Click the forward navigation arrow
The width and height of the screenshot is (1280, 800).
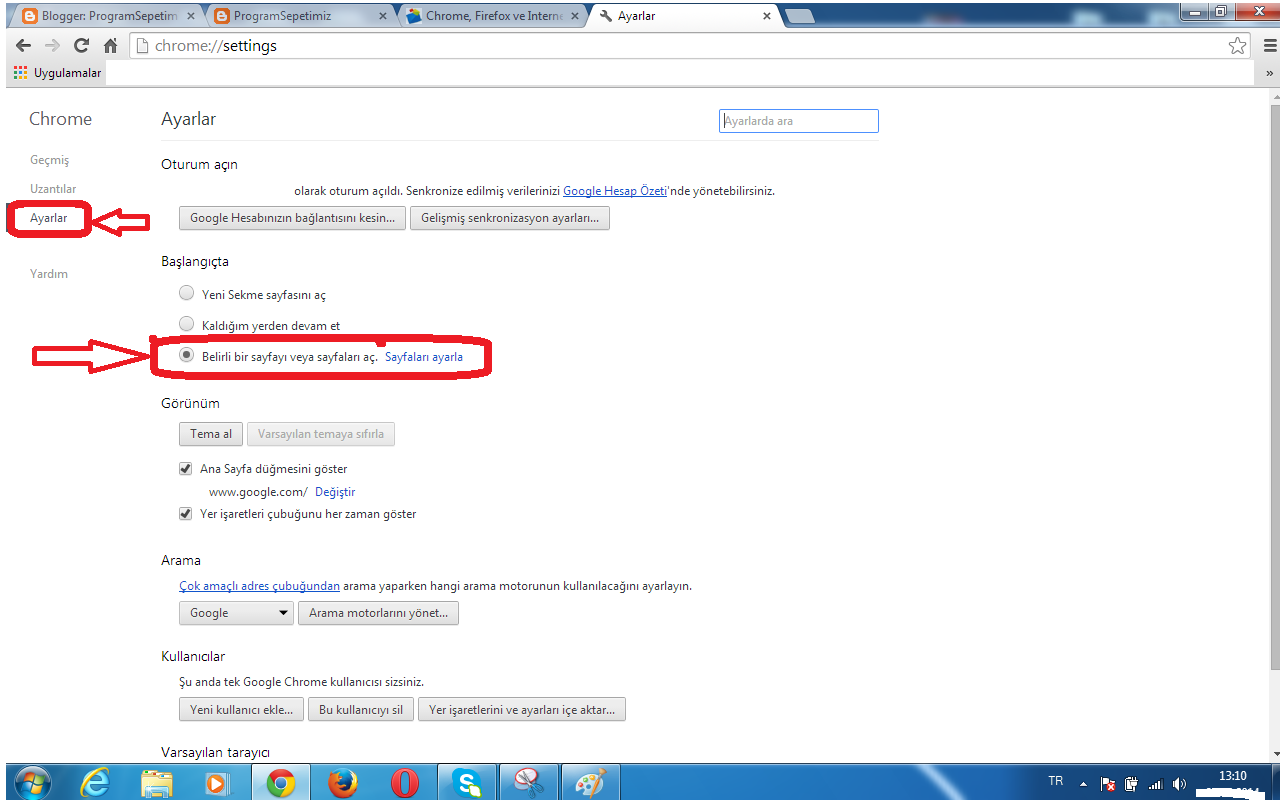click(x=52, y=46)
